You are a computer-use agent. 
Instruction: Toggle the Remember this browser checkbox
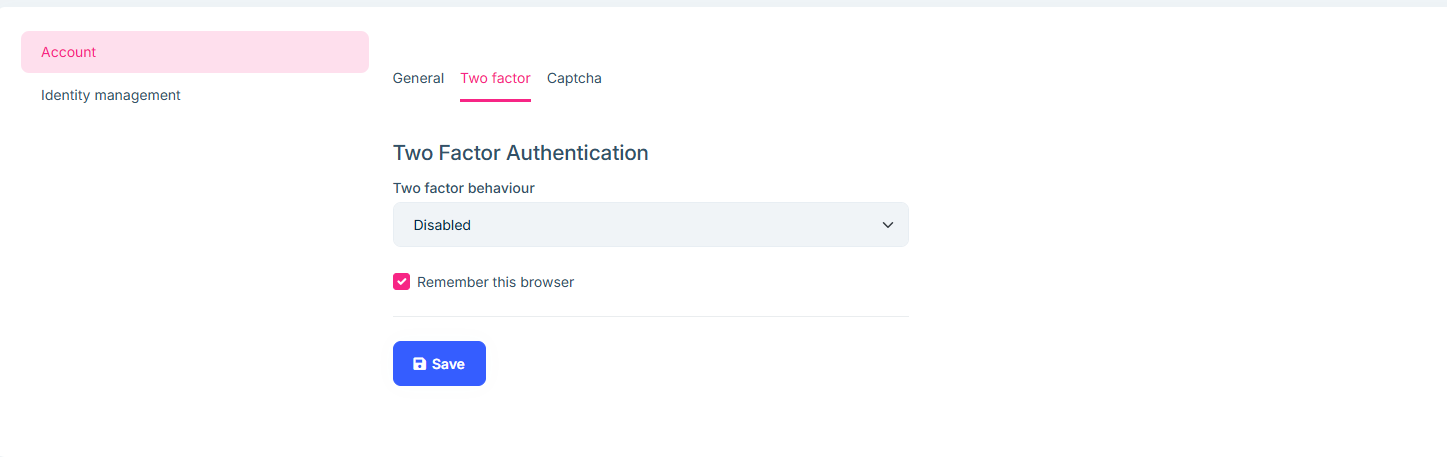tap(401, 282)
